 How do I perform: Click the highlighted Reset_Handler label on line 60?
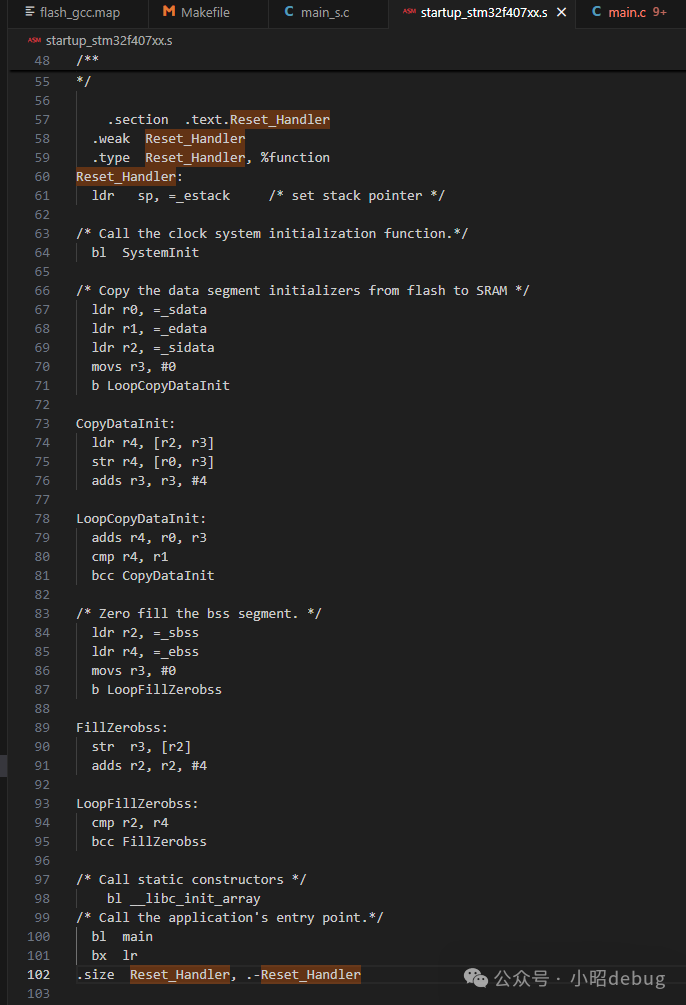click(x=126, y=177)
